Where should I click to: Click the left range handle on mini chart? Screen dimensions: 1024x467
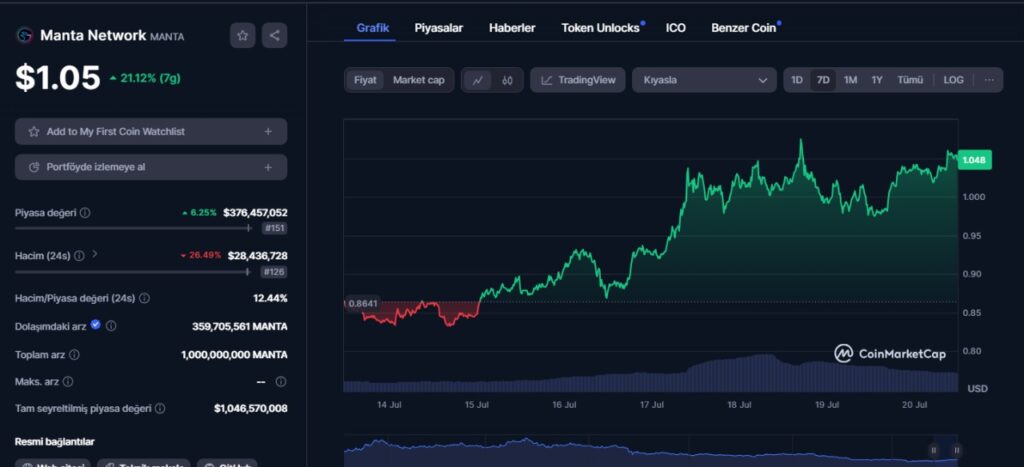(x=934, y=450)
